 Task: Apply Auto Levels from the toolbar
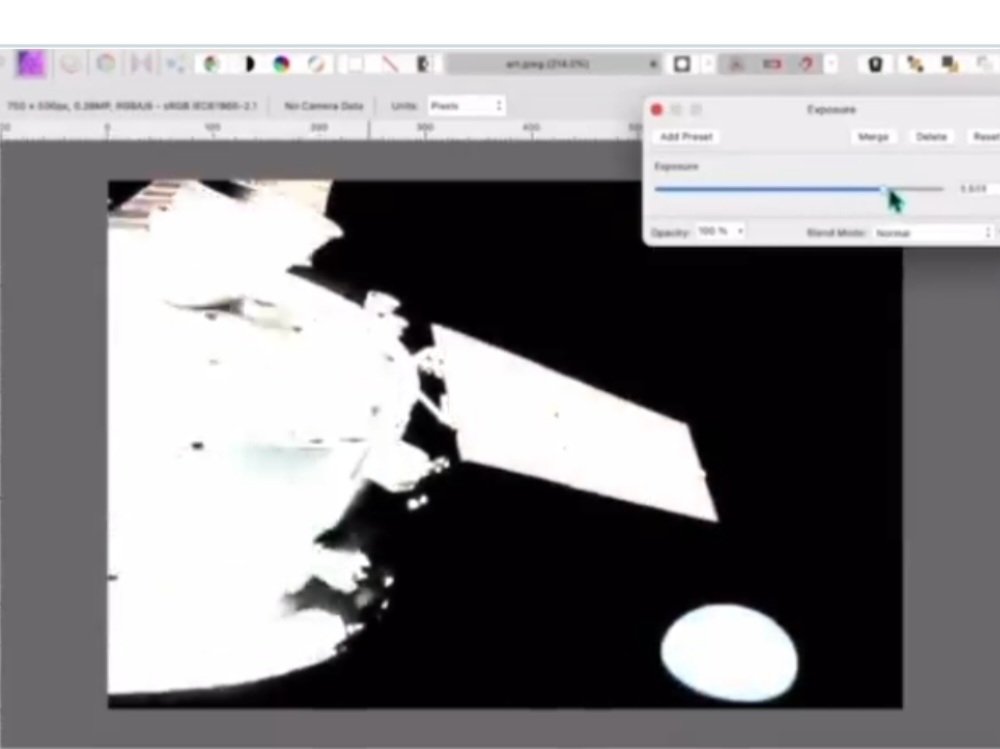212,64
